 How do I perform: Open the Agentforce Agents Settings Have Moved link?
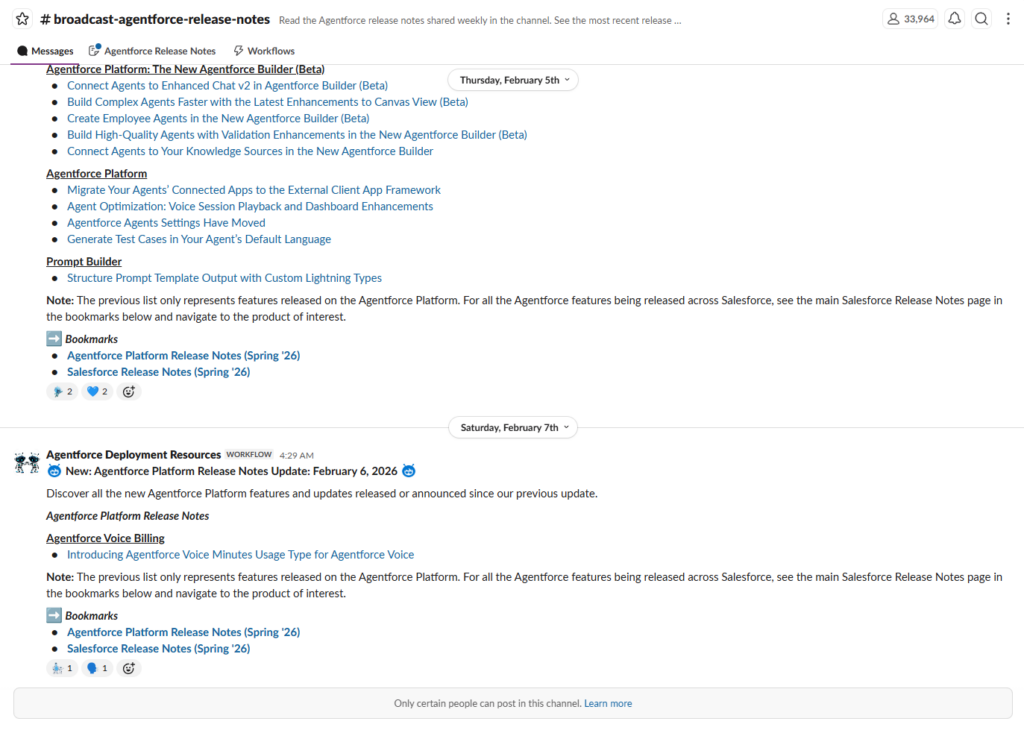[x=166, y=223]
